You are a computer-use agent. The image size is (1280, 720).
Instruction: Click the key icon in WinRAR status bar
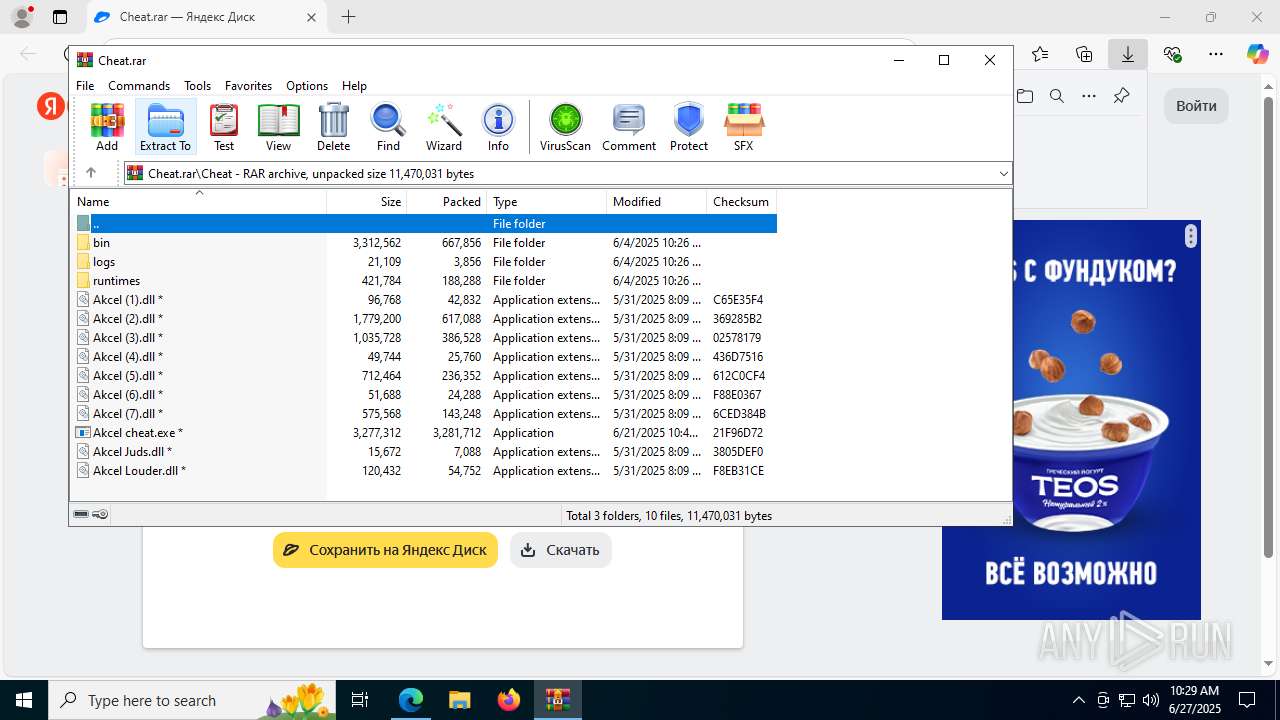pyautogui.click(x=100, y=515)
